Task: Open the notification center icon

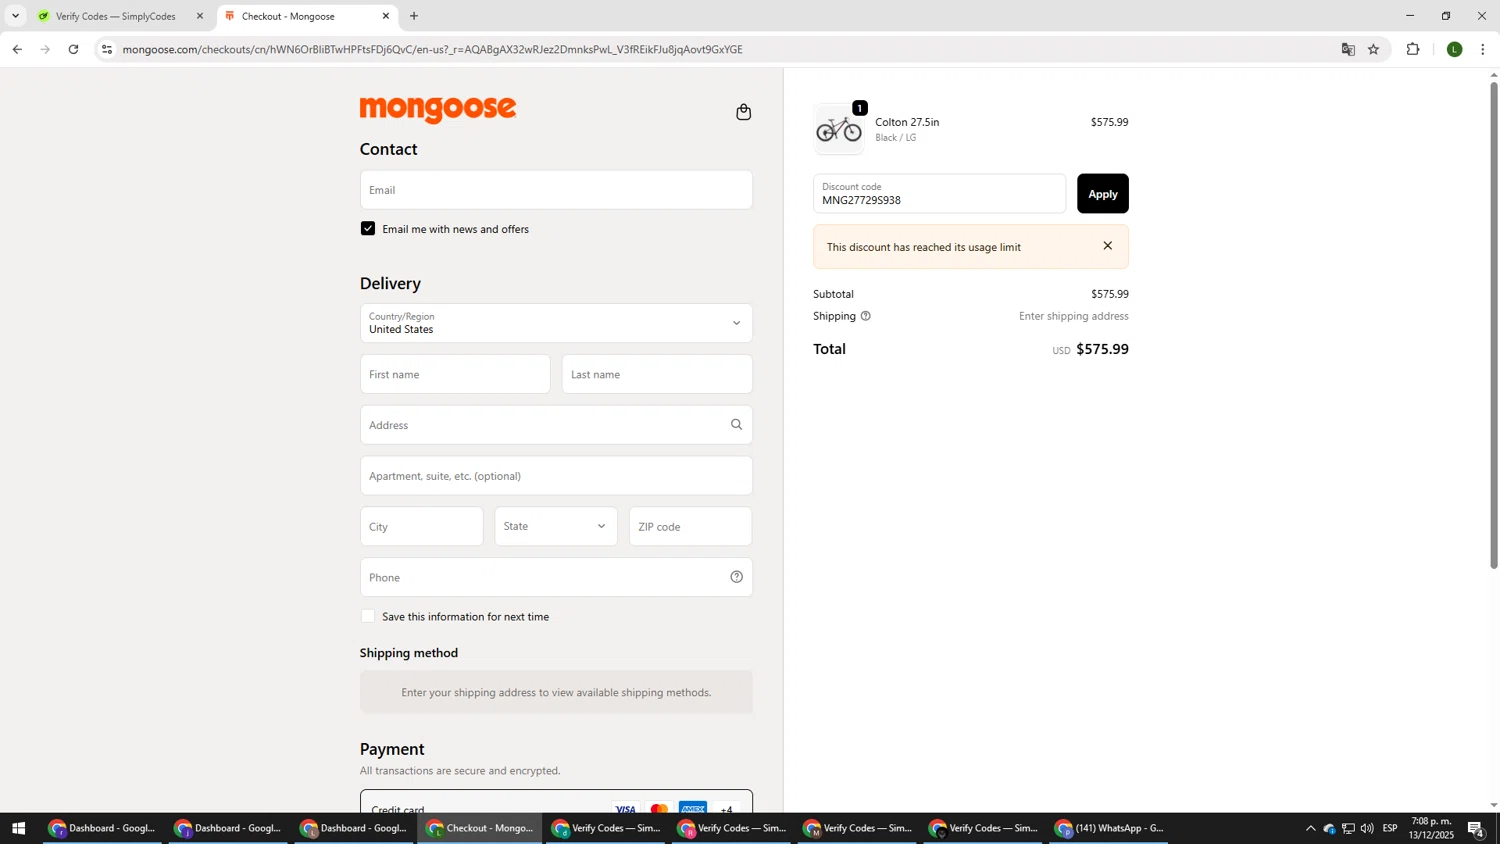Action: [1476, 829]
